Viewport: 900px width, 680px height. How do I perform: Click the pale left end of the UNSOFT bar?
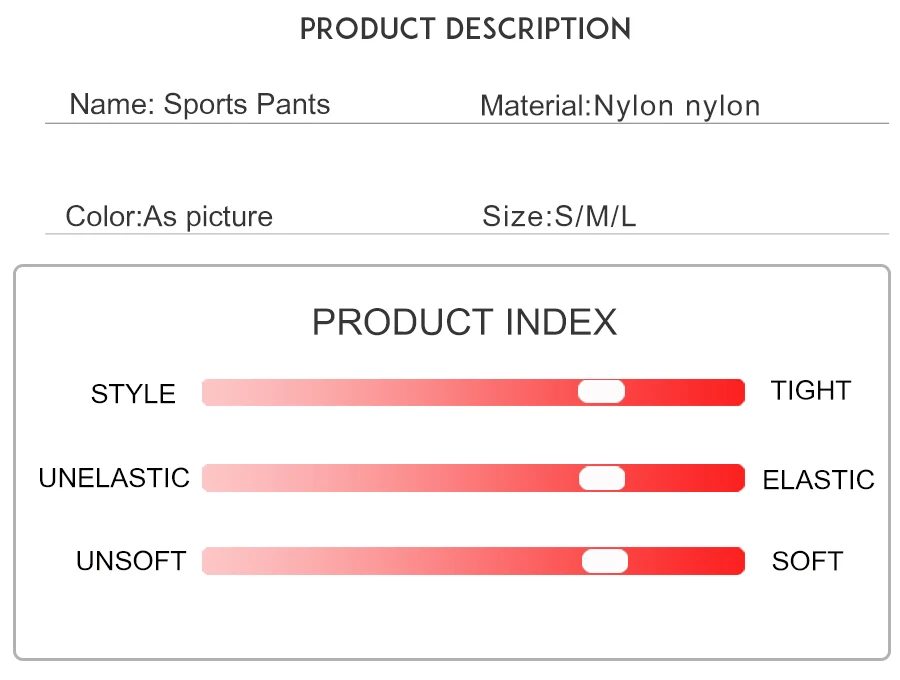click(215, 561)
